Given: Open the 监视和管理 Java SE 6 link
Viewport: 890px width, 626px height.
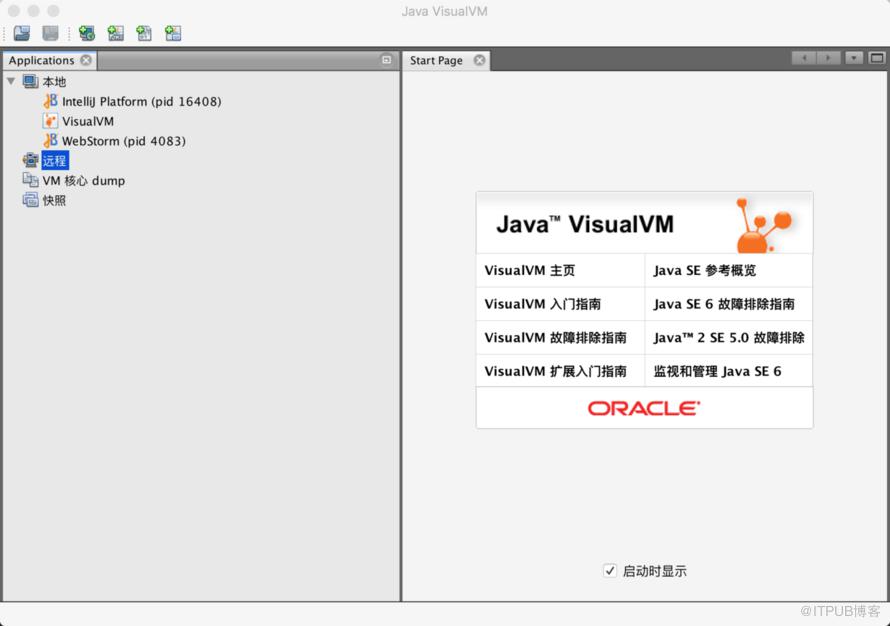Looking at the screenshot, I should point(717,371).
